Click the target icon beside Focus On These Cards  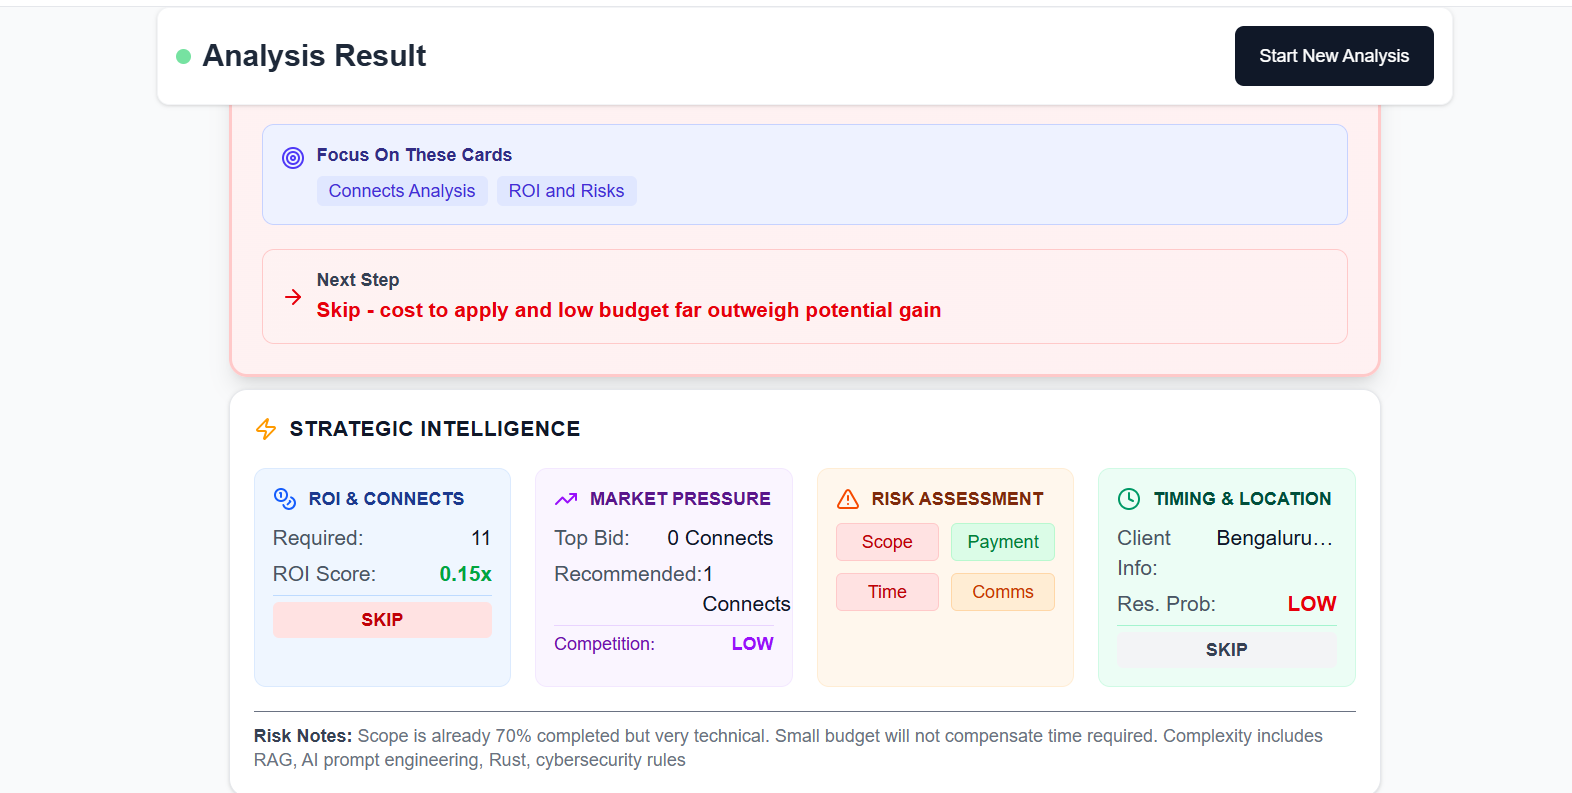(293, 158)
